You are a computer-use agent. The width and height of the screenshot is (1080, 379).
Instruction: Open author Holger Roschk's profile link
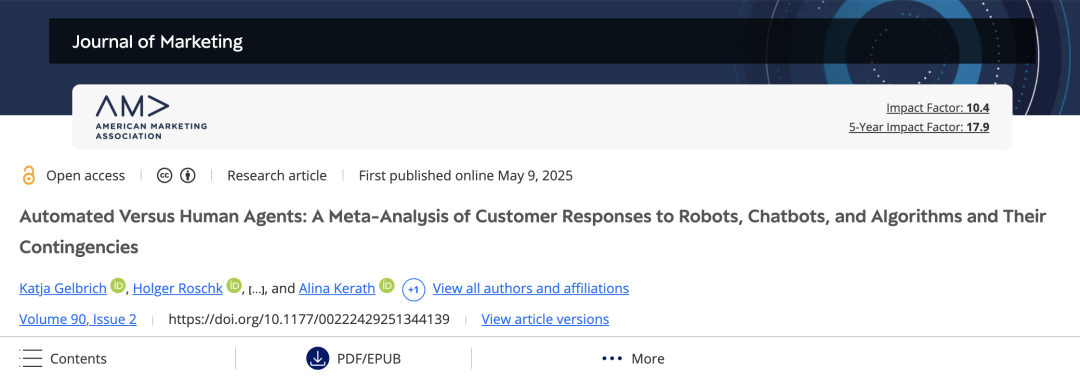click(x=178, y=288)
